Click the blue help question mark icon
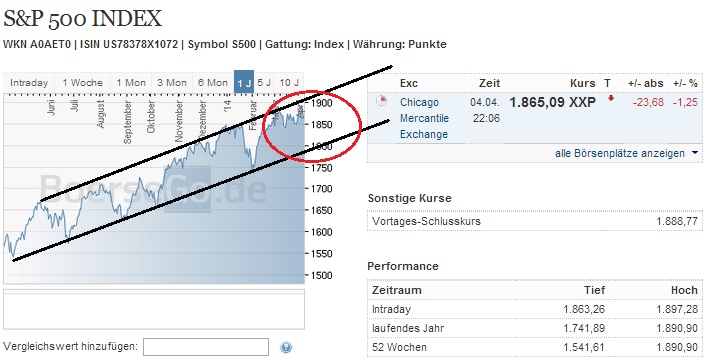711x360 pixels. pos(286,347)
